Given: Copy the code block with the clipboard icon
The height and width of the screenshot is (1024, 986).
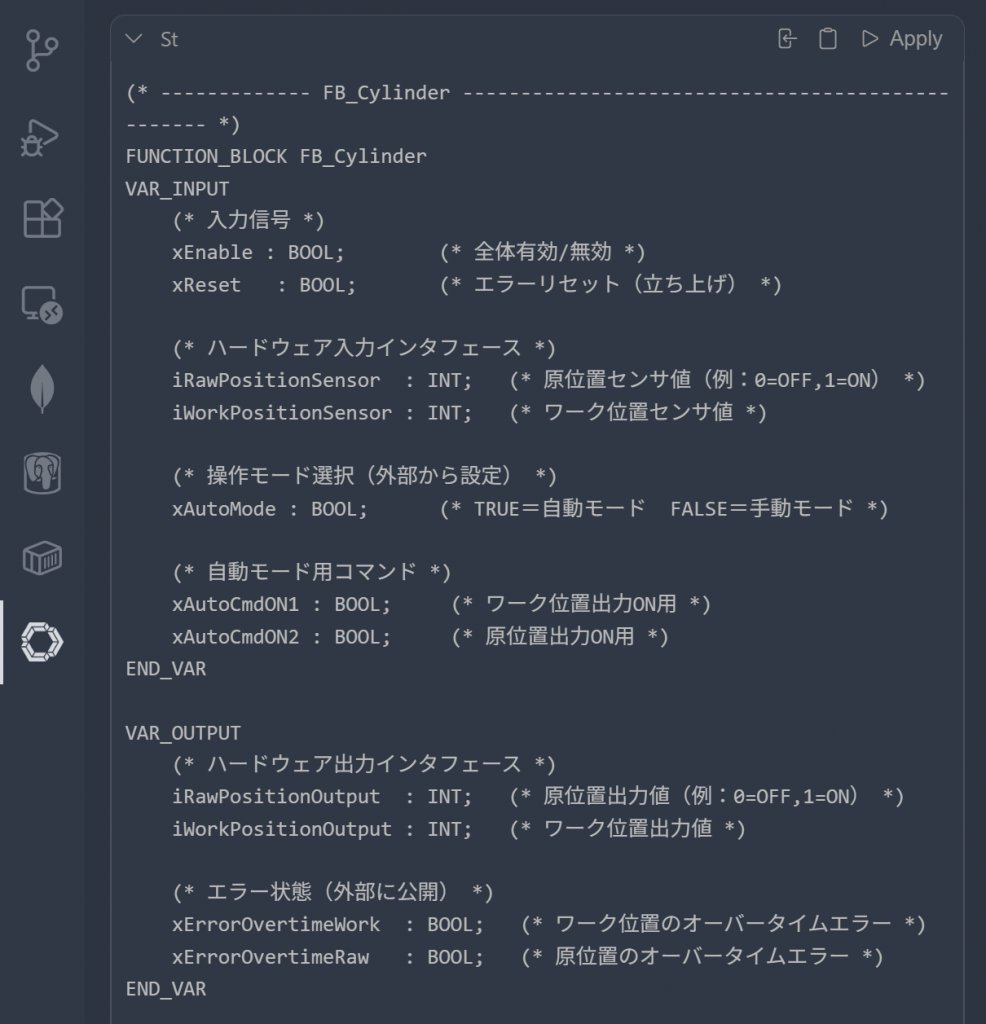Looking at the screenshot, I should (x=827, y=39).
